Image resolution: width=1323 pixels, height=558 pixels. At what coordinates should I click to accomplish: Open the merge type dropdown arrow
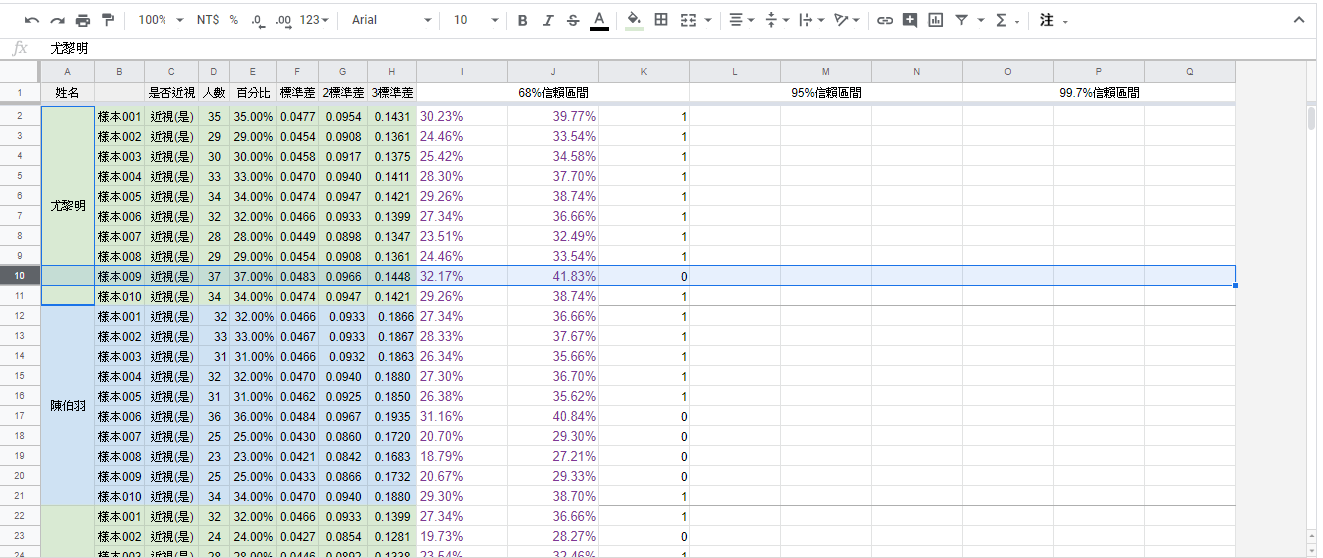coord(708,20)
